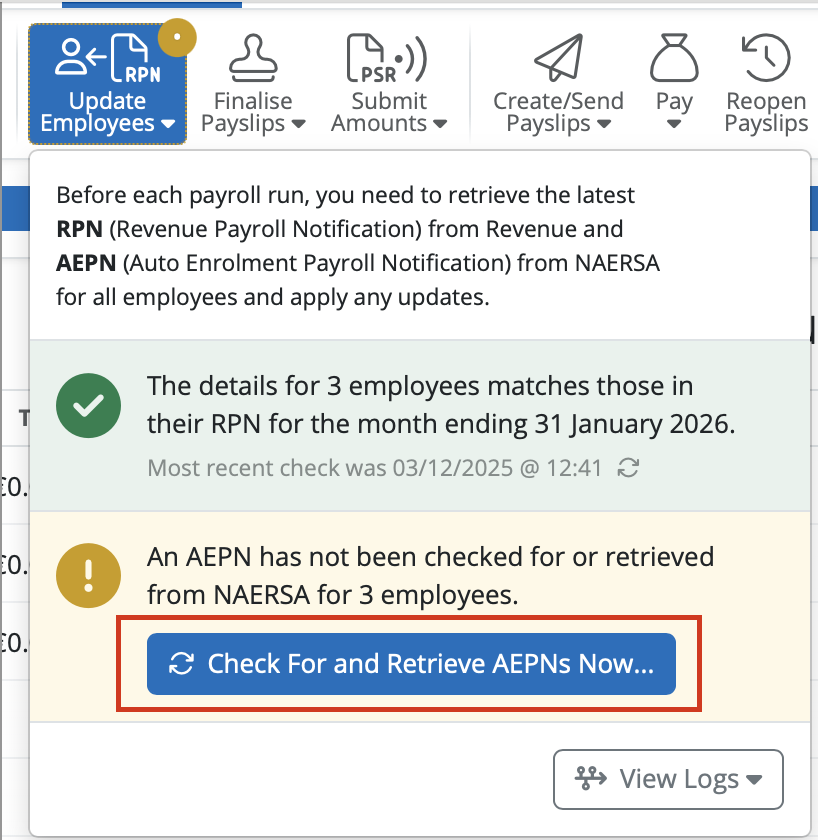The image size is (818, 840).
Task: Click the Create/Send Payslips paper plane icon
Action: point(558,59)
